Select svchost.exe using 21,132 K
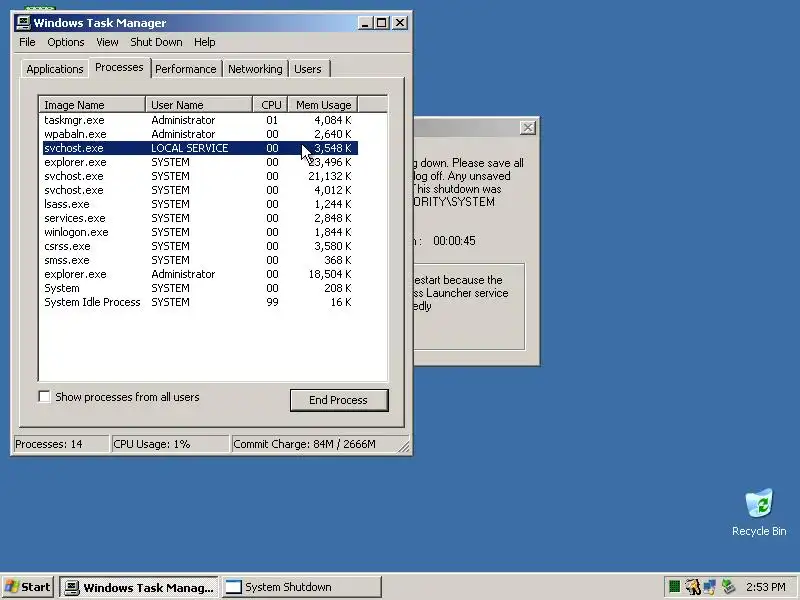This screenshot has height=600, width=800. 200,176
